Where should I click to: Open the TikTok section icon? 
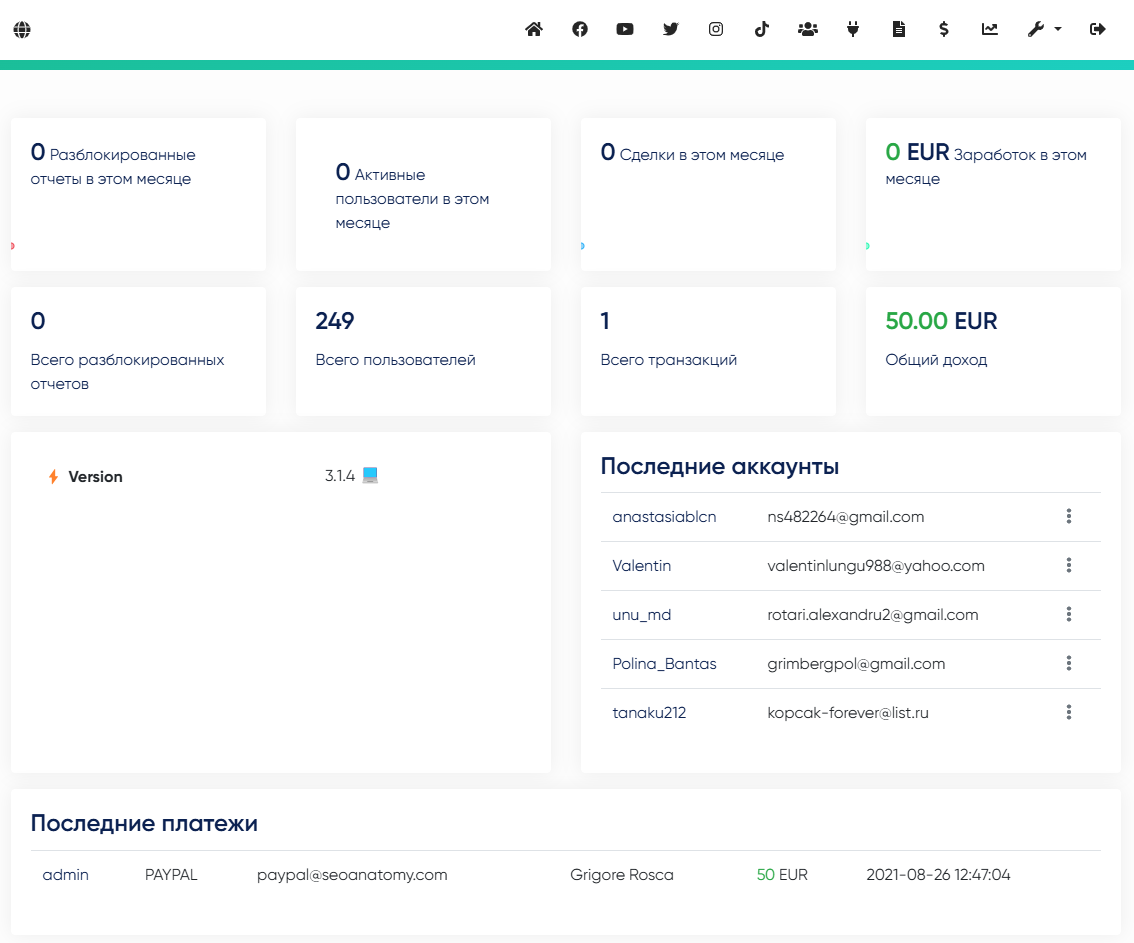(x=762, y=29)
